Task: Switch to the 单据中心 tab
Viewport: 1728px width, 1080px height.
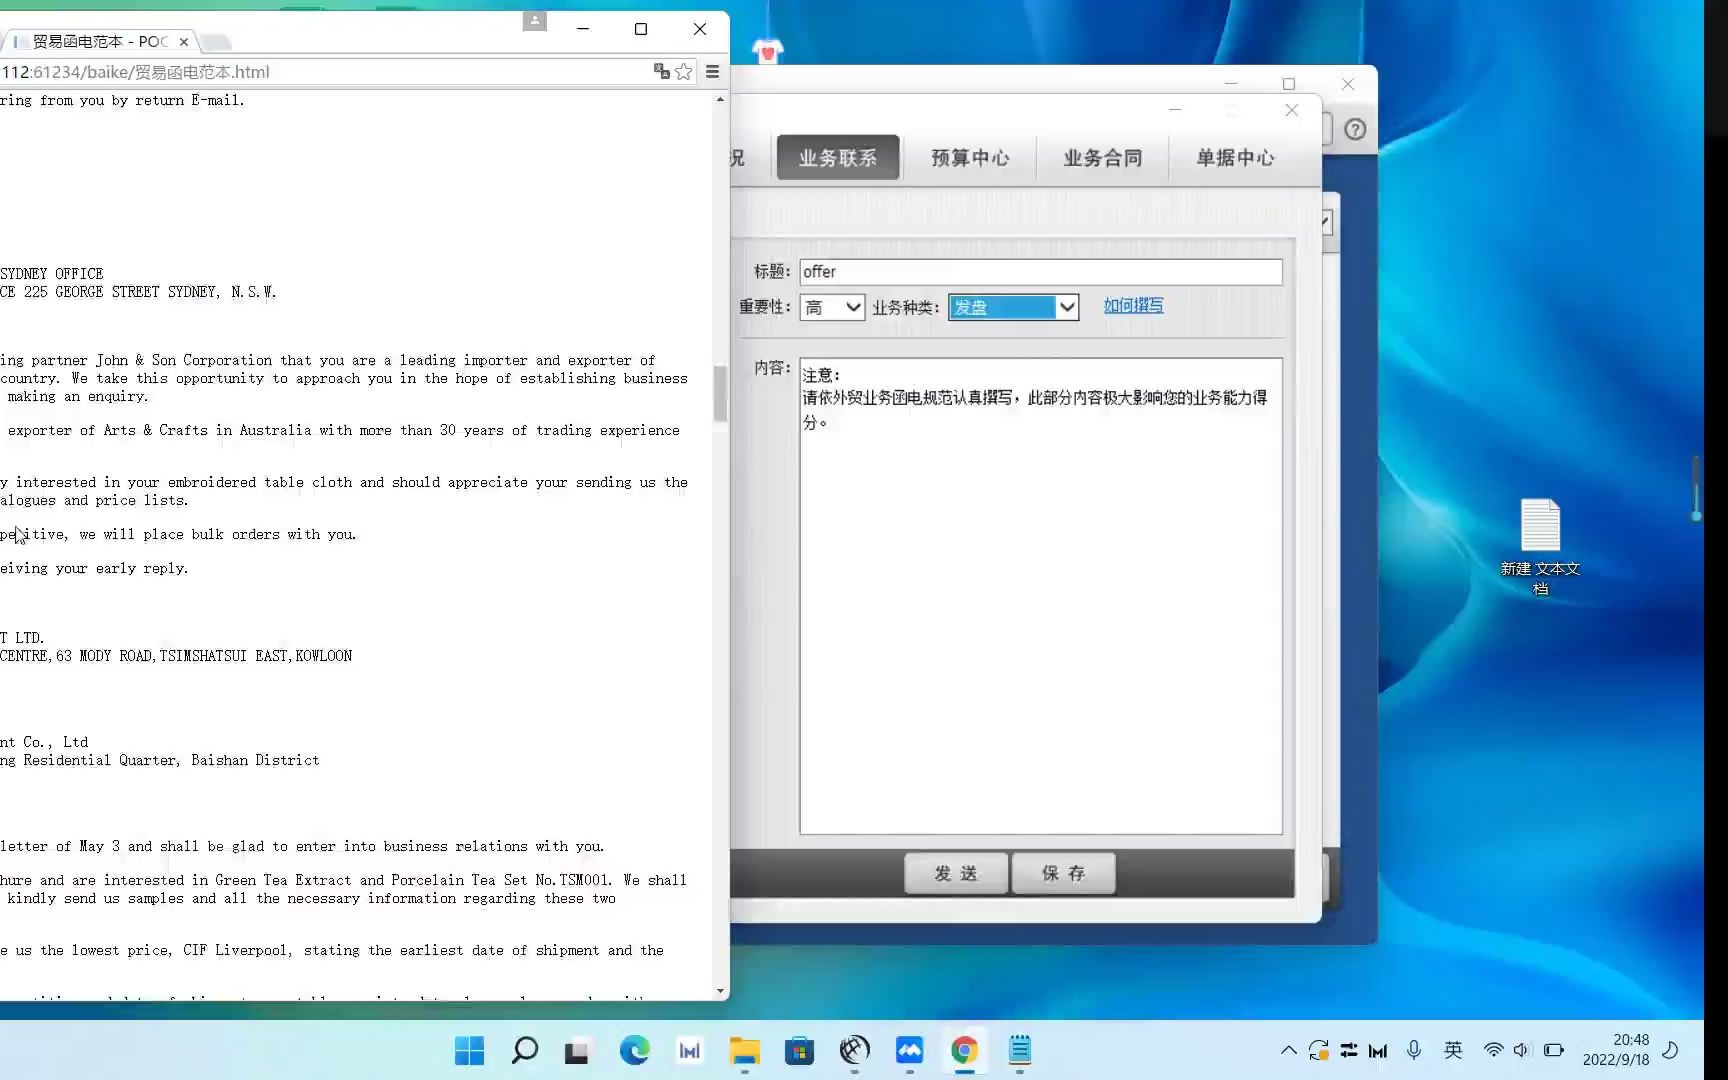Action: click(1236, 158)
